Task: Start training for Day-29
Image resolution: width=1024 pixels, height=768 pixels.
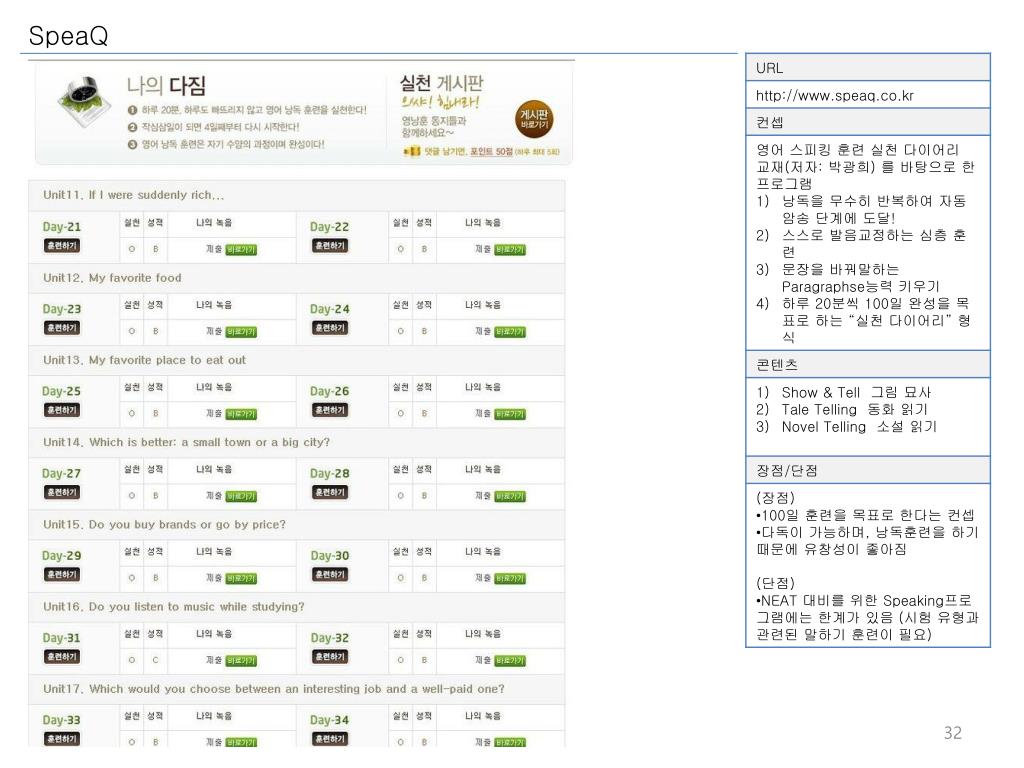Action: click(x=62, y=575)
